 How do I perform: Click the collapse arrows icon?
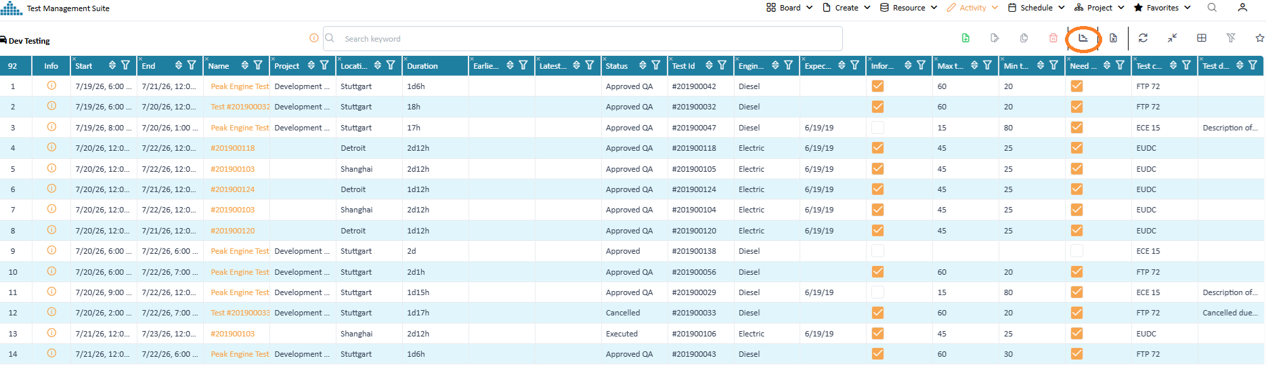pyautogui.click(x=1172, y=38)
